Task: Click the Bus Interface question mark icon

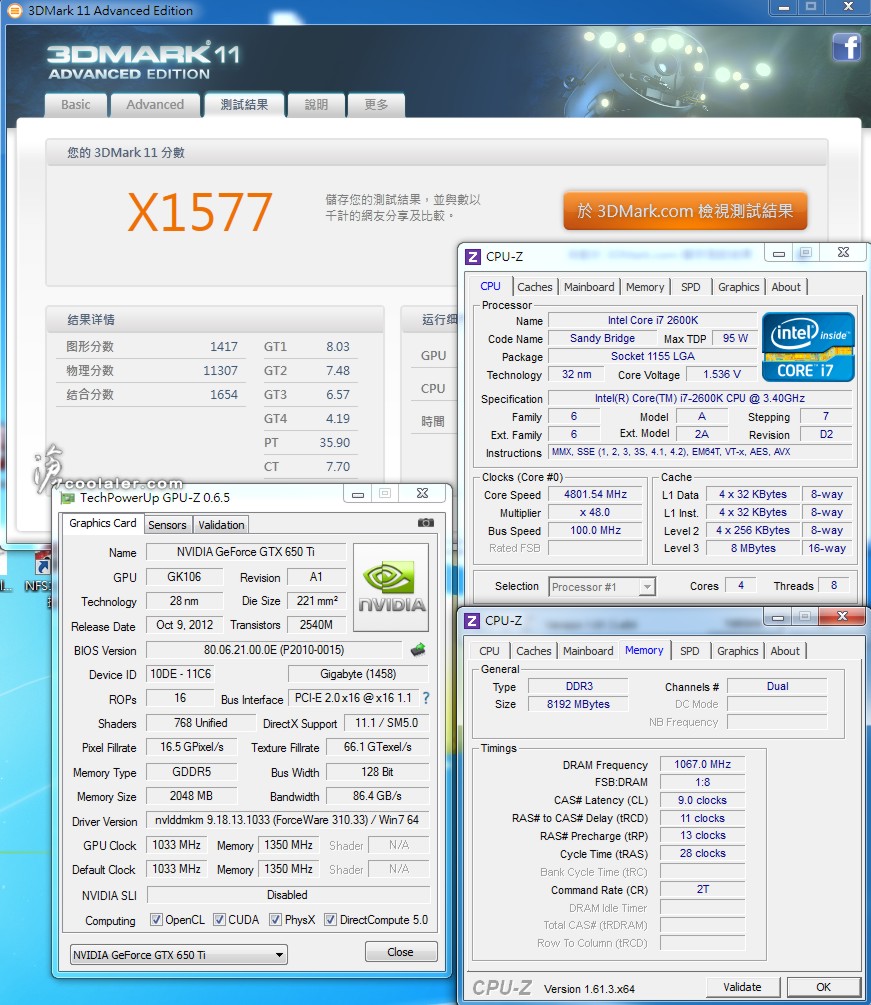Action: coord(426,698)
